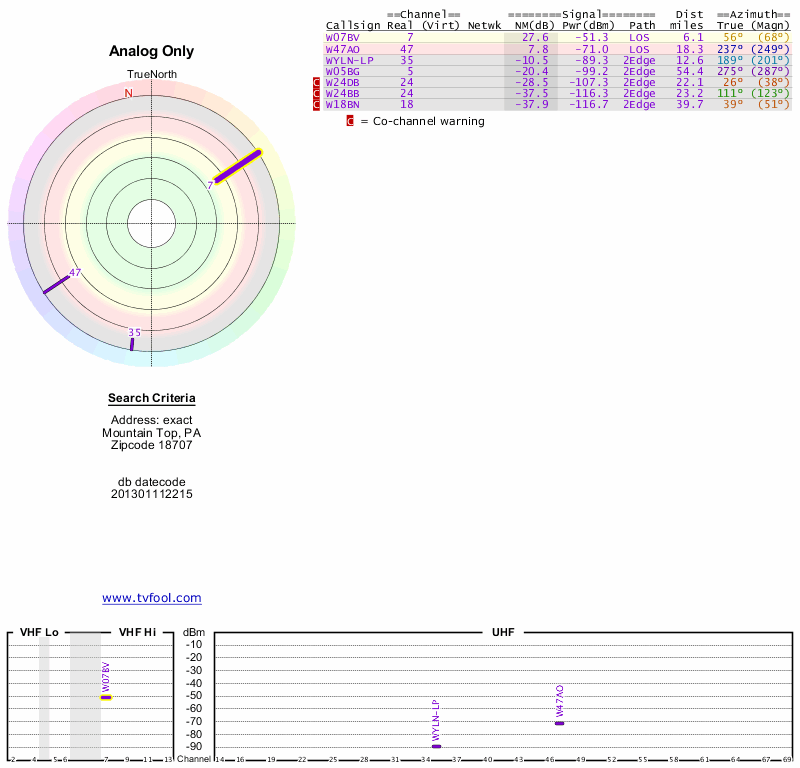The height and width of the screenshot is (768, 800).
Task: Click the channel 47 bar on radar plot
Action: click(56, 283)
